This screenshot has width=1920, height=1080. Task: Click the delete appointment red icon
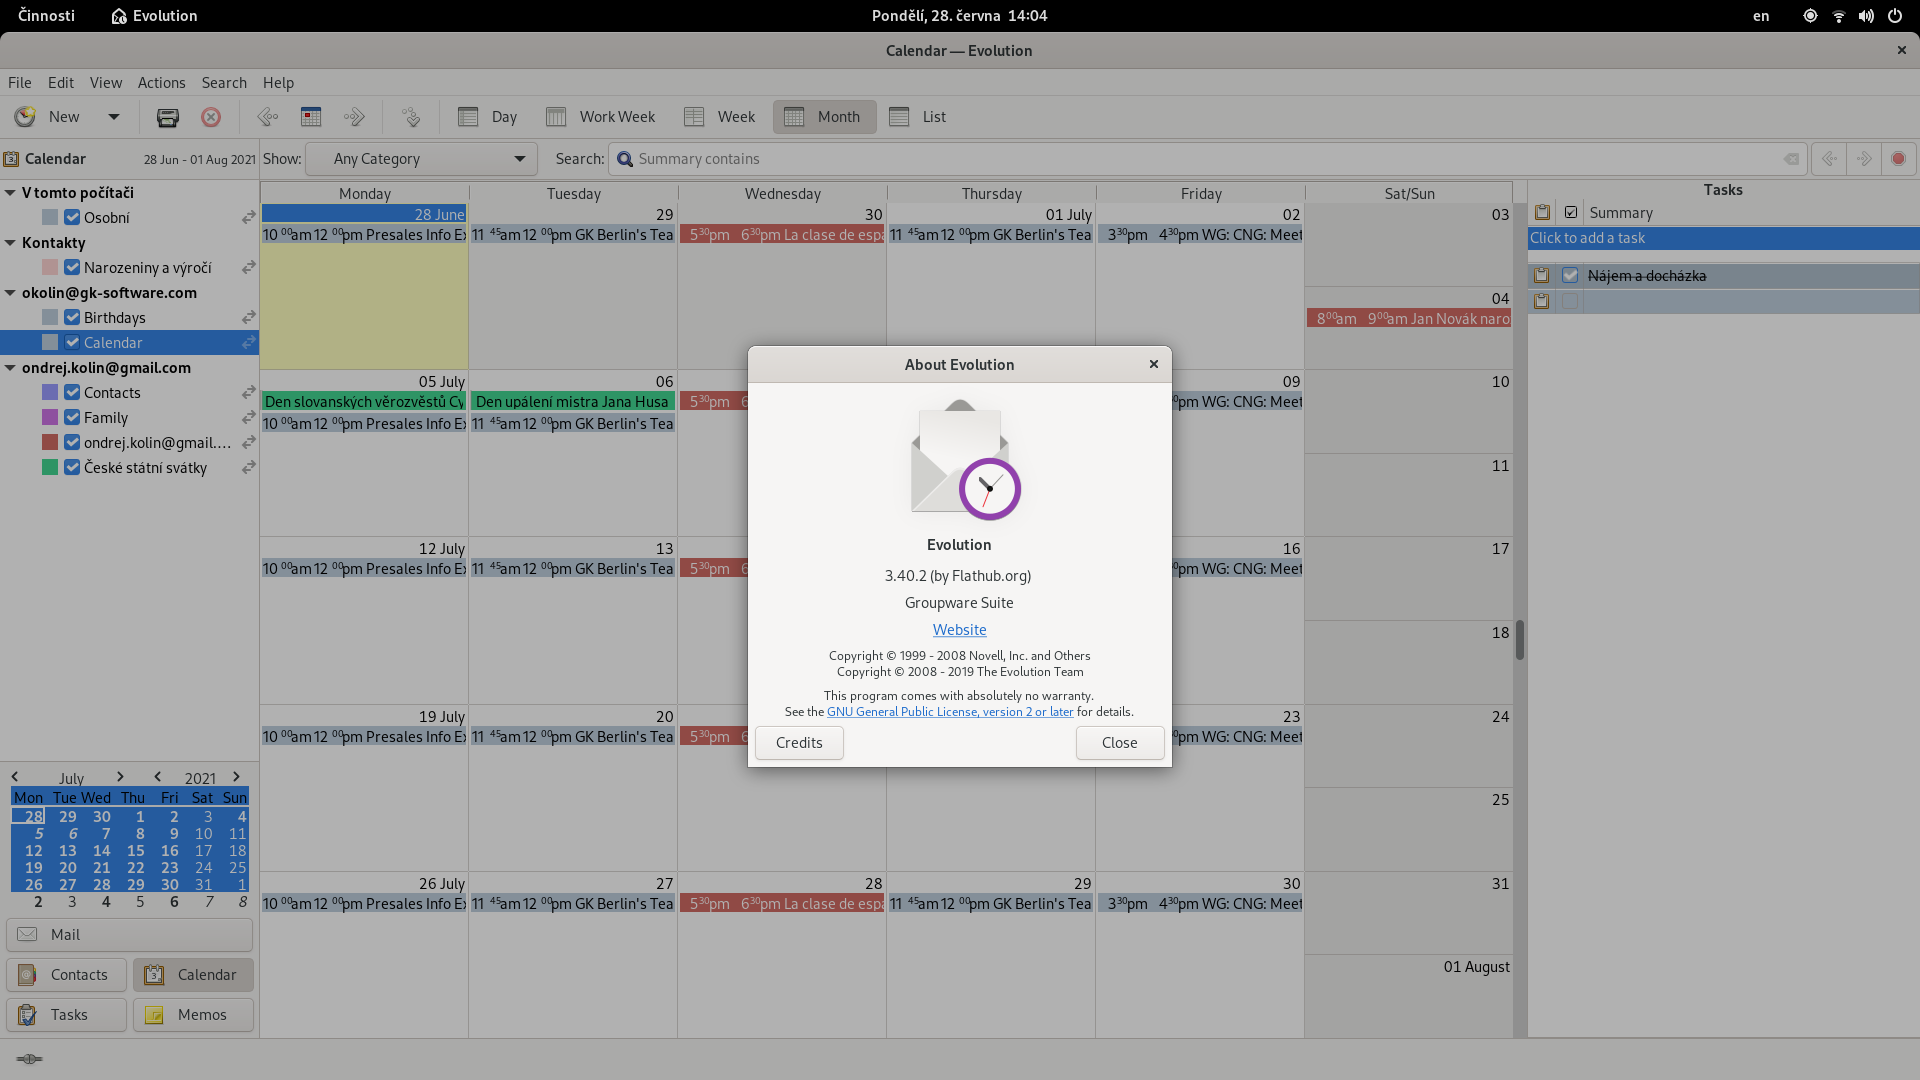click(x=211, y=117)
